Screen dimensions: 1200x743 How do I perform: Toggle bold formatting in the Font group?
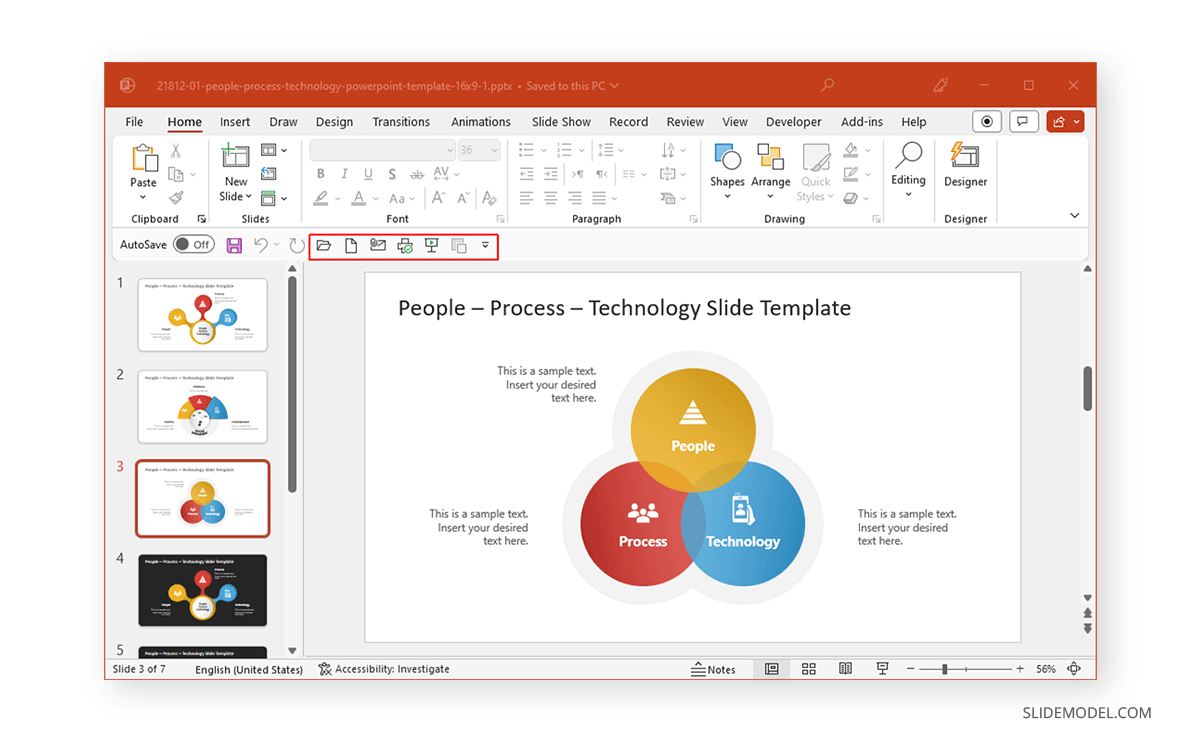321,174
